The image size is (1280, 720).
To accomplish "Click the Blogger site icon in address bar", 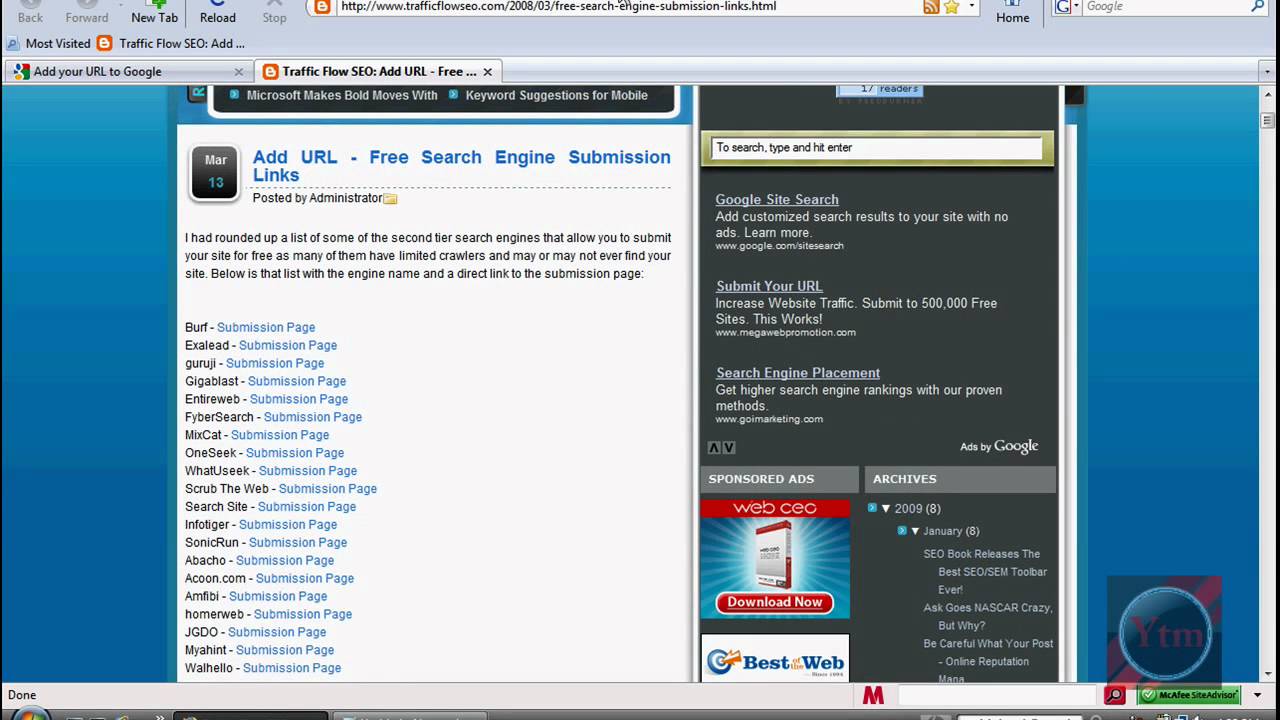I will click(321, 7).
